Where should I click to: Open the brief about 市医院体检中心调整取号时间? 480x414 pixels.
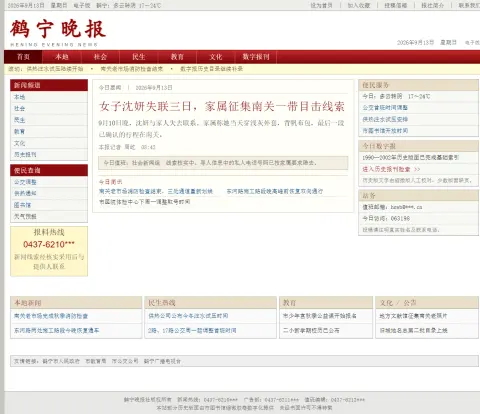144,202
